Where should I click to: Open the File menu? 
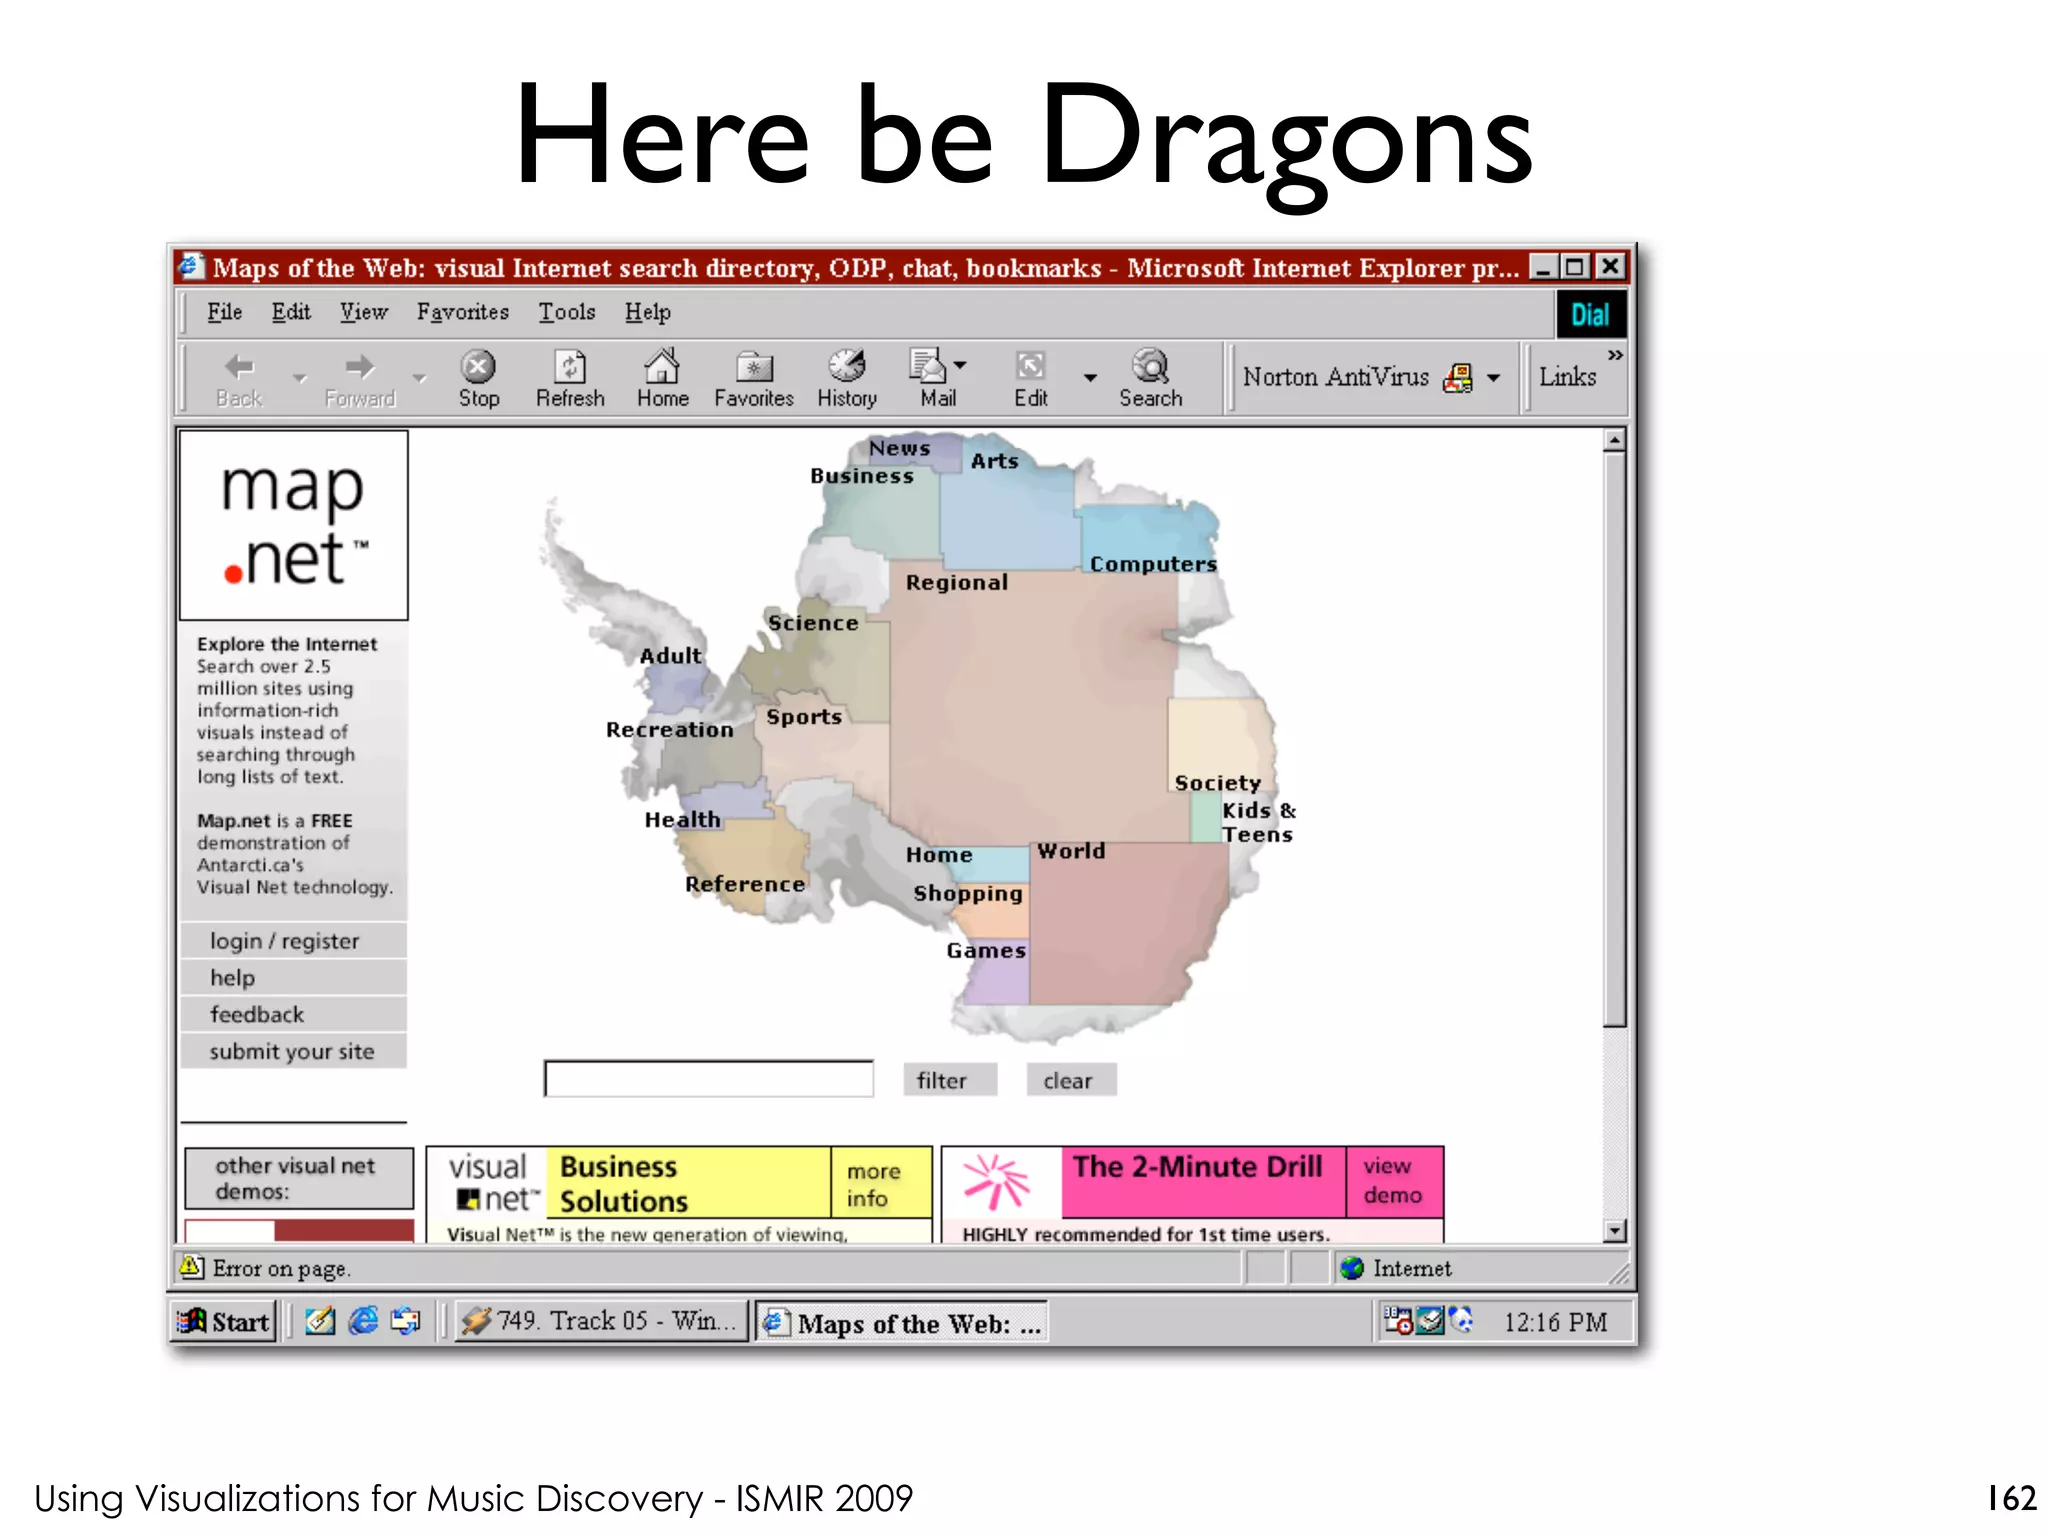click(x=224, y=312)
